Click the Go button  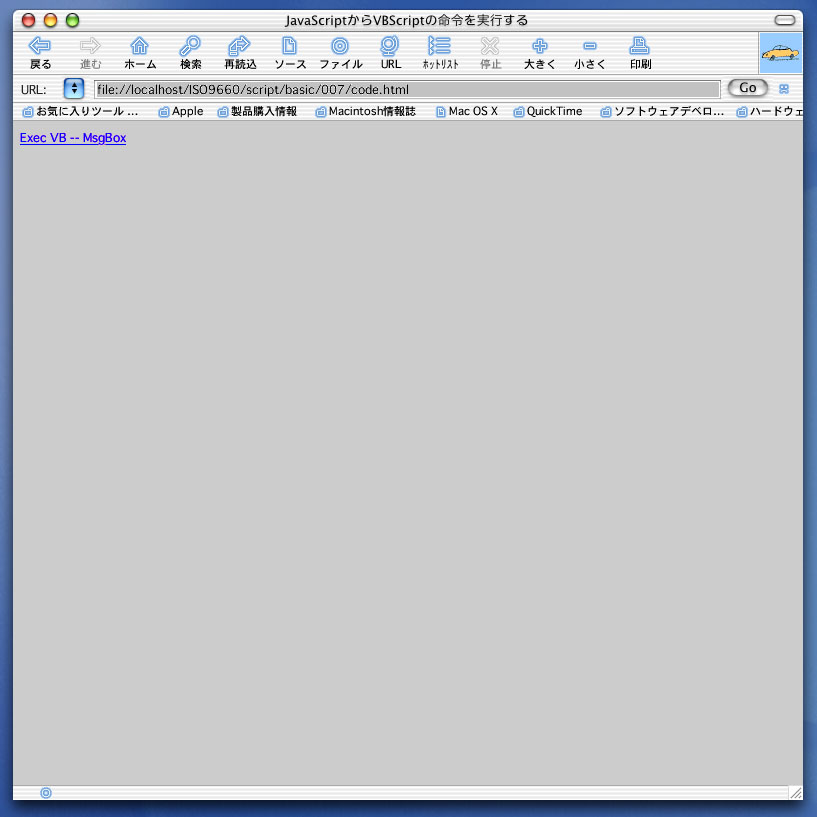click(748, 88)
